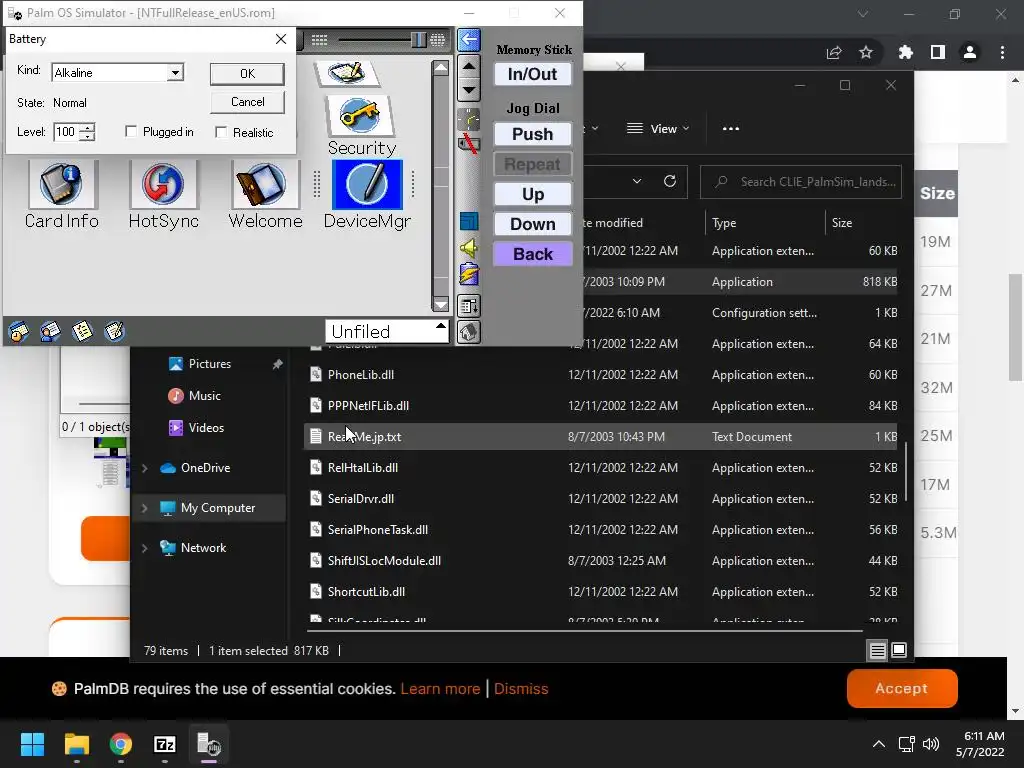Open the Address Book quick-launch icon

coord(50,332)
